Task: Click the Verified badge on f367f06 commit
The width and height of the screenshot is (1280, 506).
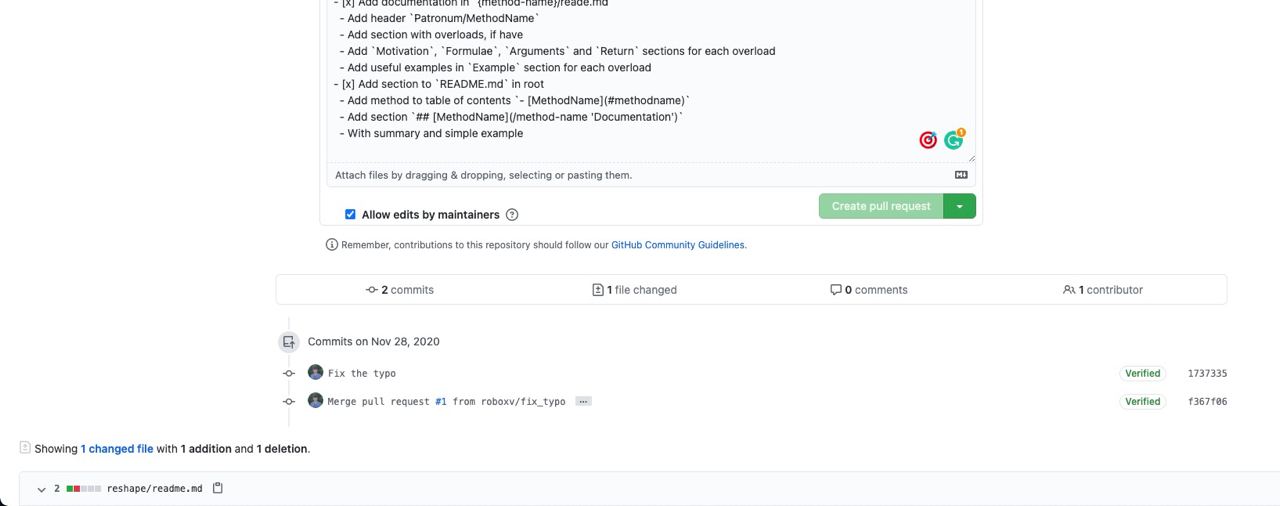Action: click(x=1142, y=401)
